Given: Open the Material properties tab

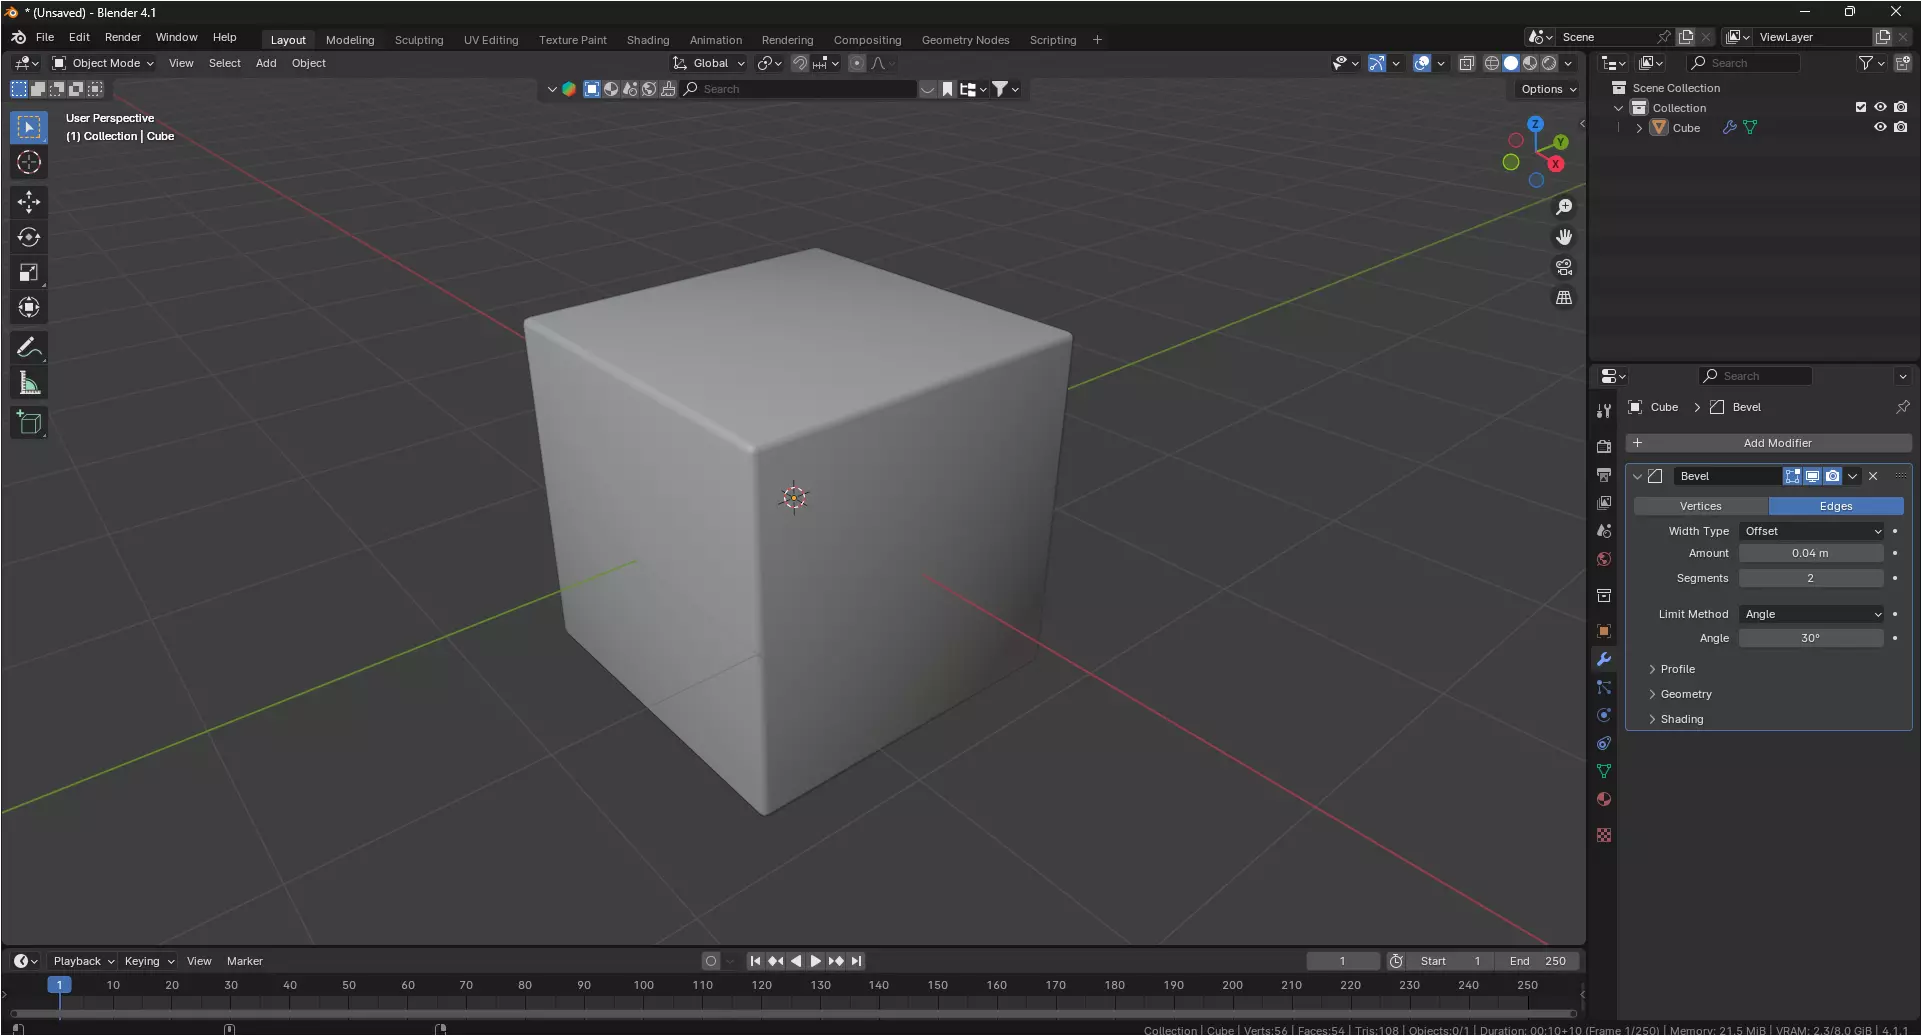Looking at the screenshot, I should [1604, 799].
